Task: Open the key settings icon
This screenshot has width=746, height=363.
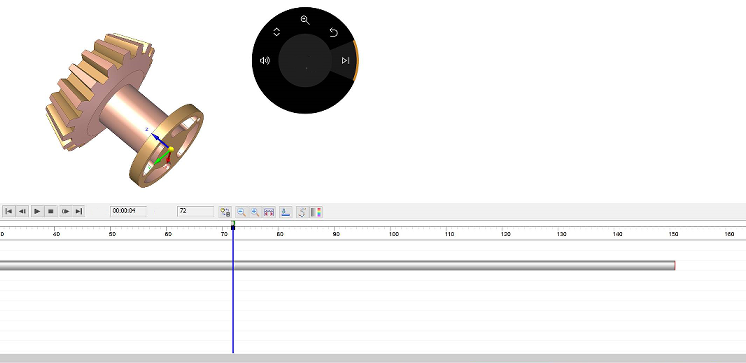Action: coord(225,212)
